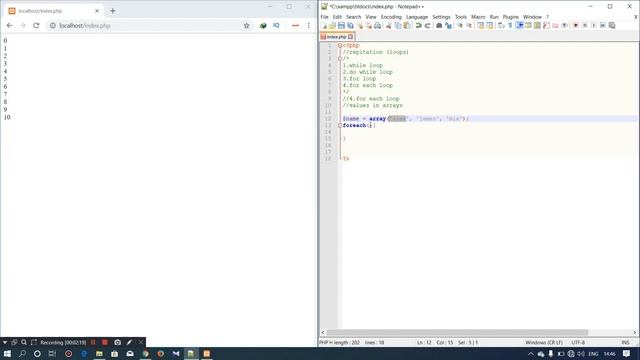Image resolution: width=640 pixels, height=360 pixels.
Task: Click the Paste icon in Notepad++ toolbar
Action: click(407, 26)
